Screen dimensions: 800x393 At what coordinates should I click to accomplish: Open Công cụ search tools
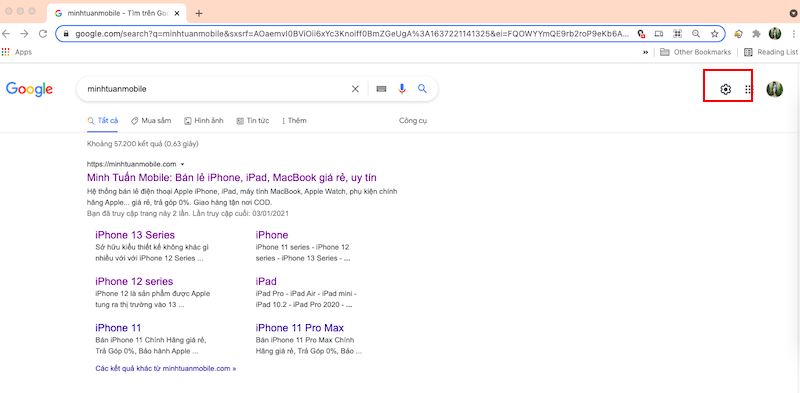pyautogui.click(x=413, y=121)
